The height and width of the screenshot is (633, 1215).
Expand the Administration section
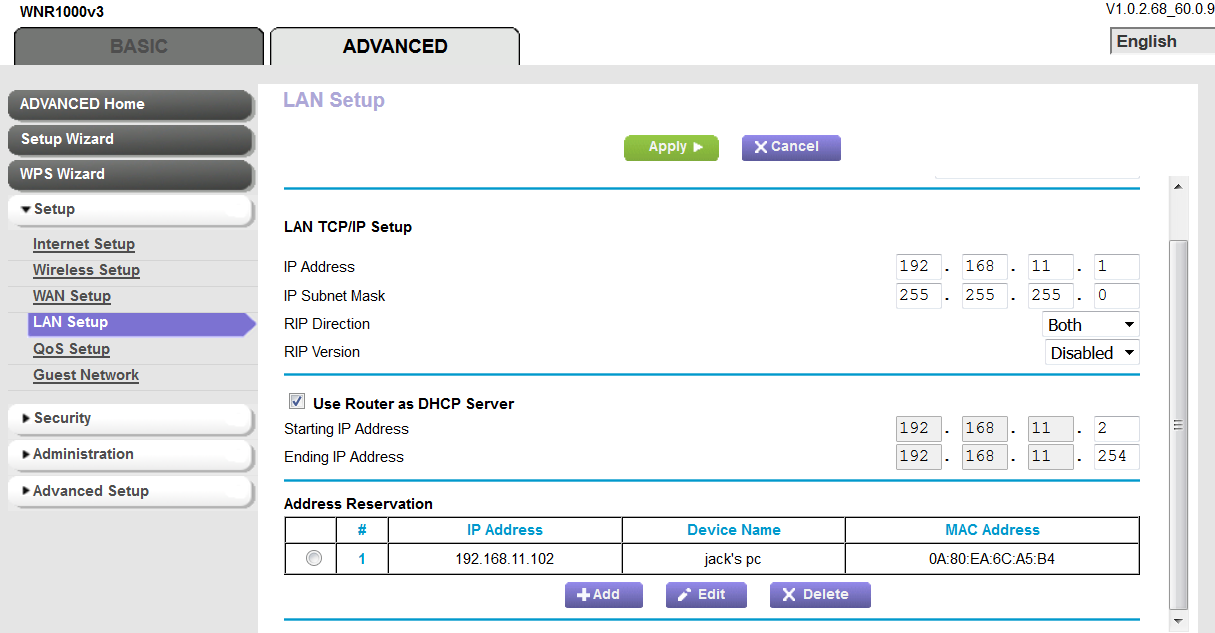[130, 455]
